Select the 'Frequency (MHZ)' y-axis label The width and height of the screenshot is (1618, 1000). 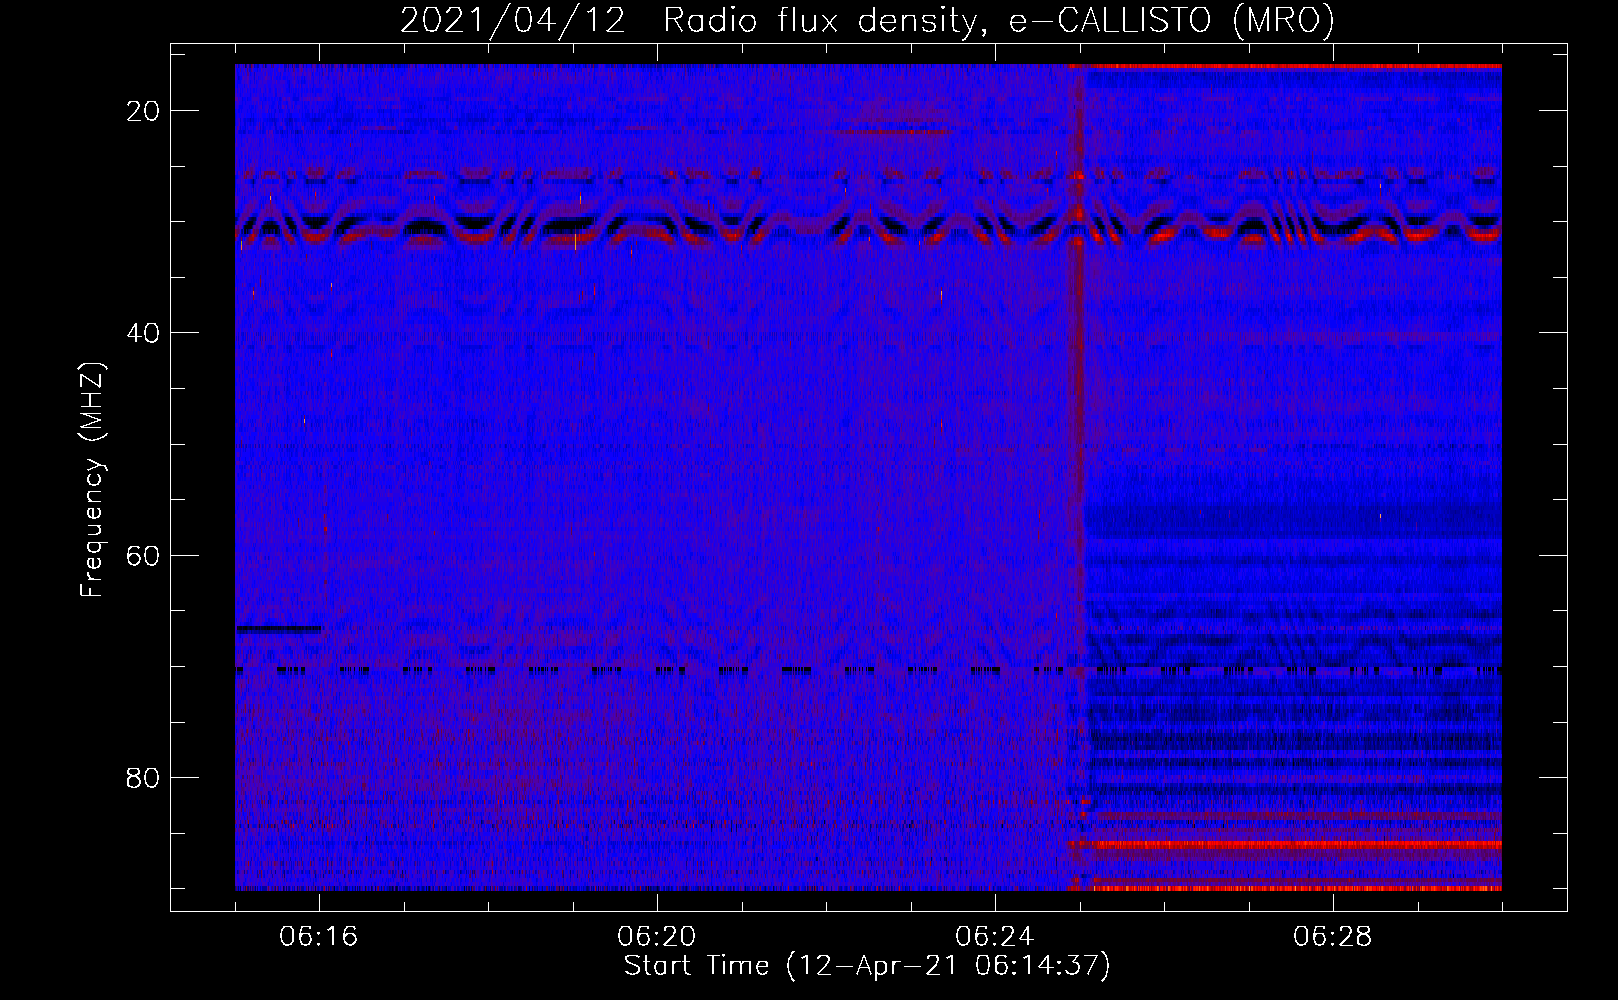[92, 480]
